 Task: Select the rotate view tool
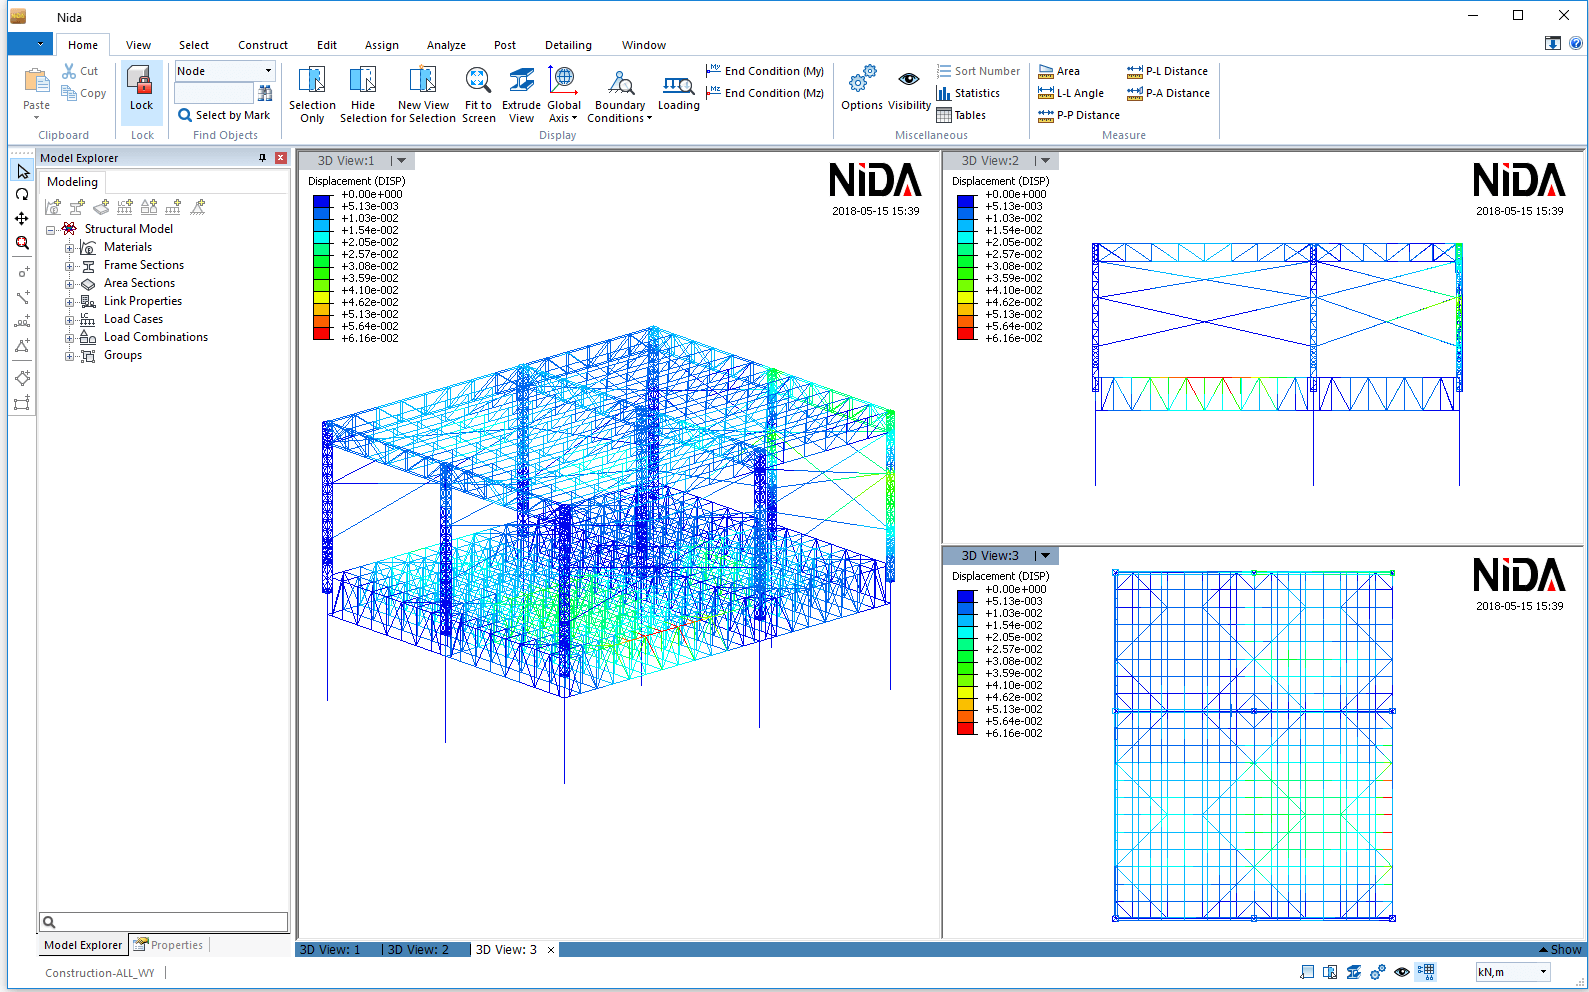click(22, 195)
